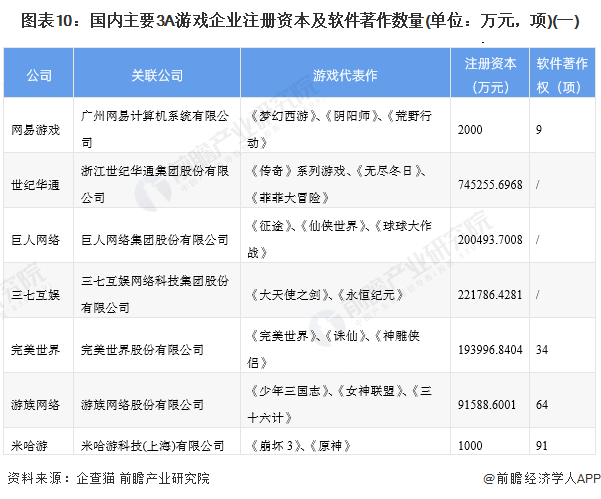Click copyright count 34
Screen dimensions: 601x499
(562, 345)
